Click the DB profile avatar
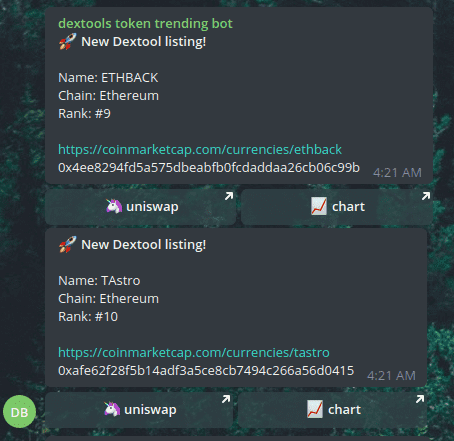Image resolution: width=454 pixels, height=441 pixels. 19,412
